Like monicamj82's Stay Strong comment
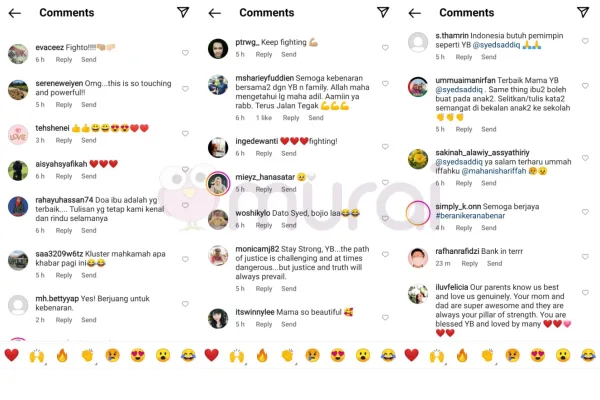This screenshot has width=600, height=400. (x=385, y=255)
